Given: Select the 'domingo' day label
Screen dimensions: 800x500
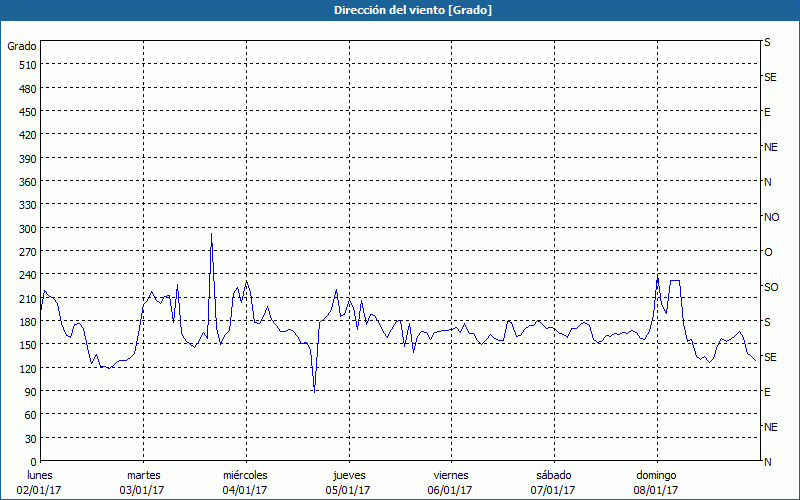Looking at the screenshot, I should [656, 475].
